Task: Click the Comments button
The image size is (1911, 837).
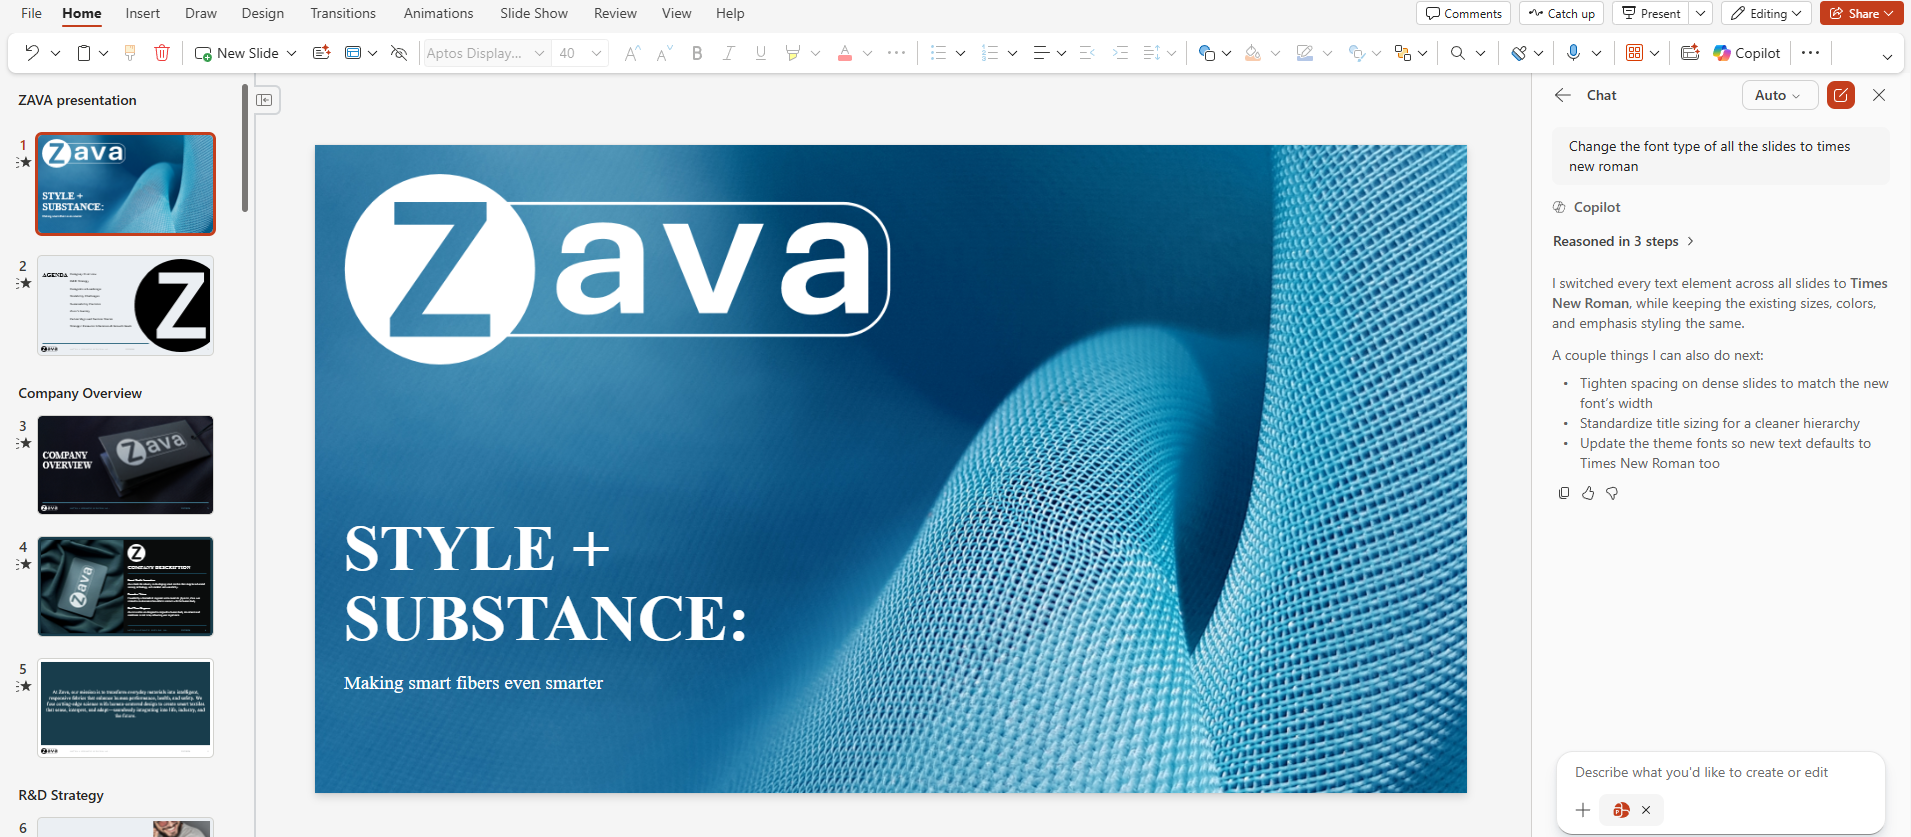Action: click(x=1464, y=13)
